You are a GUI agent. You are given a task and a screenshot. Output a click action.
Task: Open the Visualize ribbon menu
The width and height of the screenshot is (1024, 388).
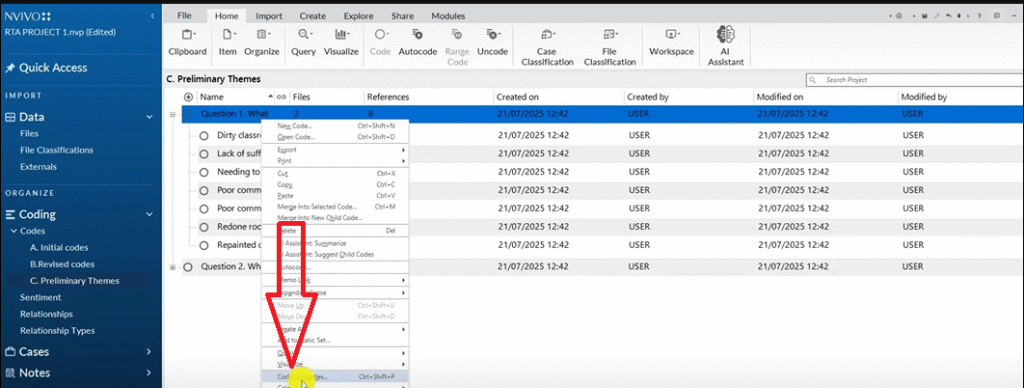[342, 42]
